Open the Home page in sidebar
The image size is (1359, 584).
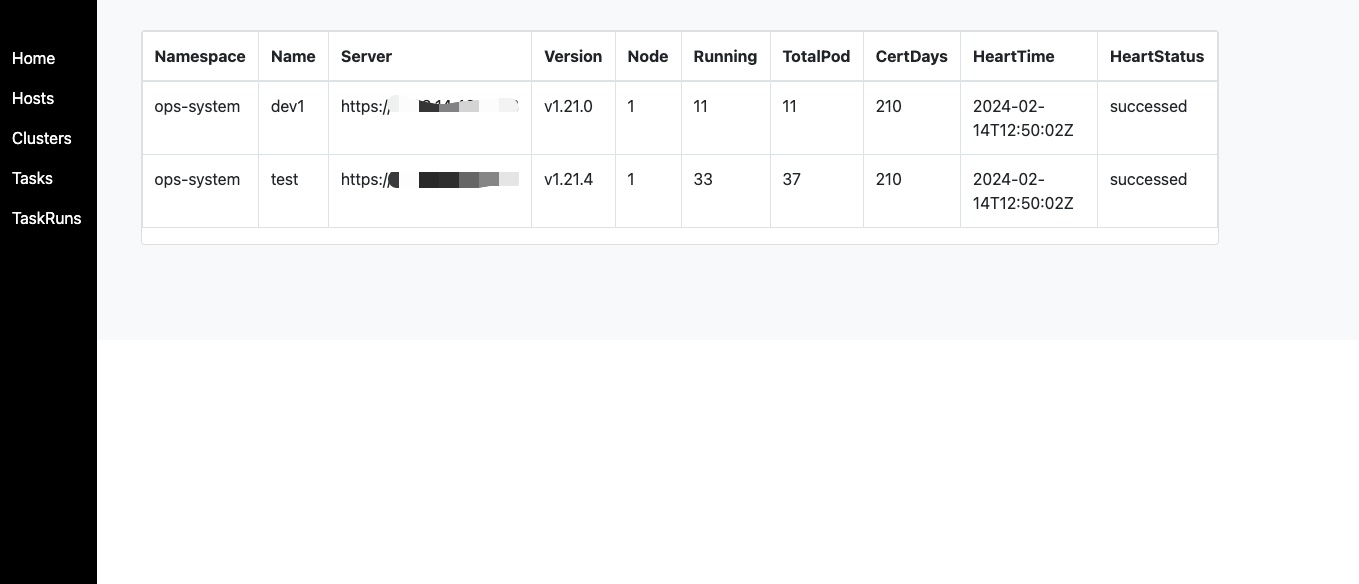click(33, 58)
